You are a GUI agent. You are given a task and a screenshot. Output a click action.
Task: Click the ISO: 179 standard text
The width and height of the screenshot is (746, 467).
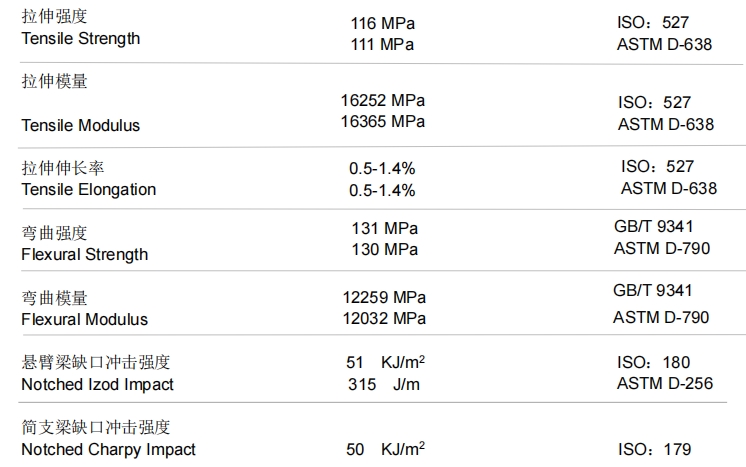654,449
